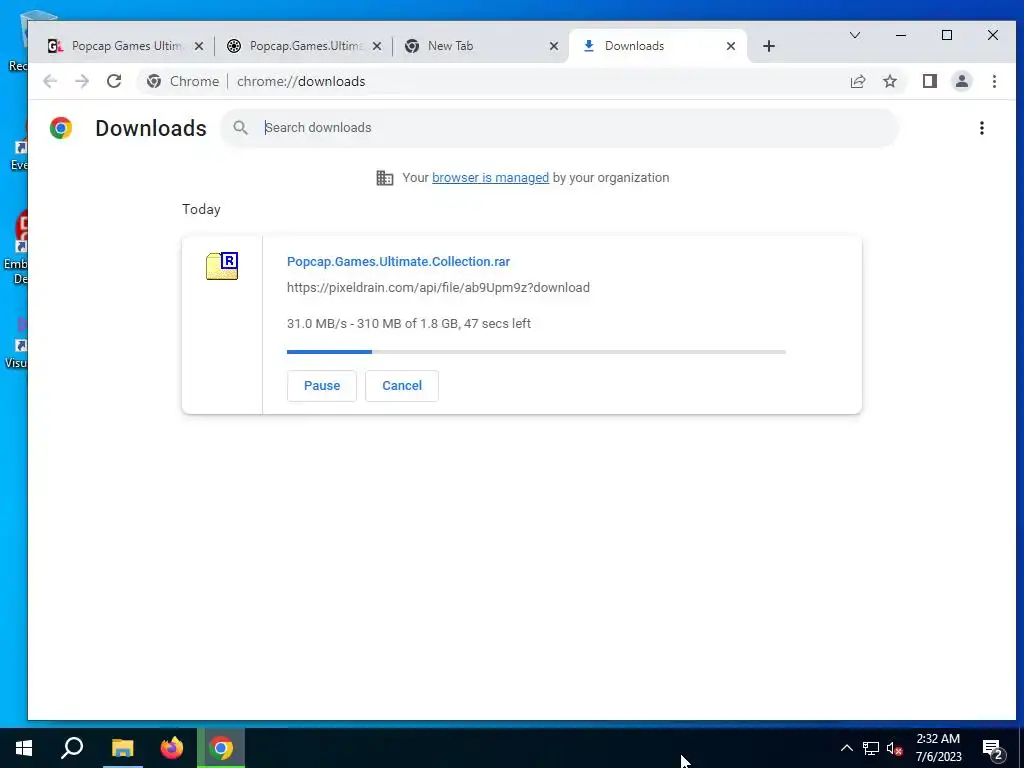Open the Windows Start menu
This screenshot has height=768, width=1024.
coord(24,748)
